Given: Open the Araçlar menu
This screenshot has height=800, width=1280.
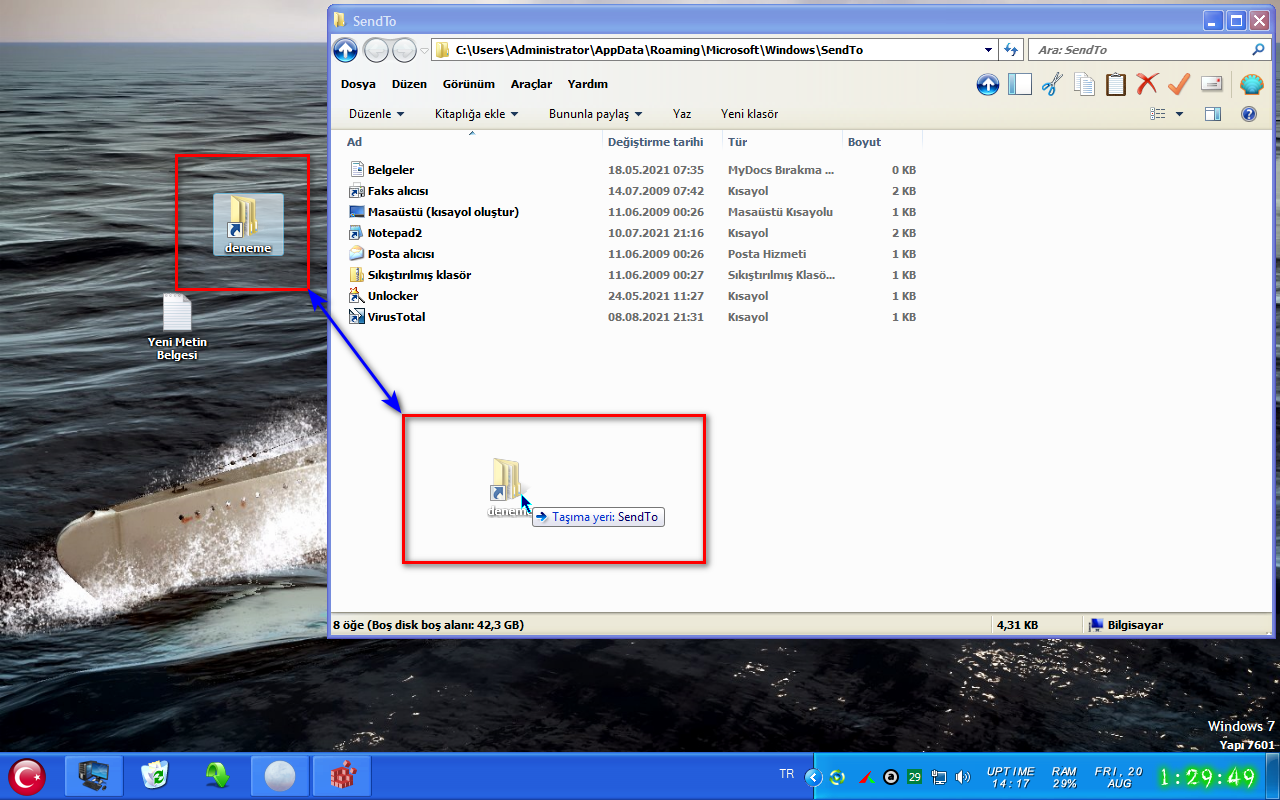Looking at the screenshot, I should point(531,84).
